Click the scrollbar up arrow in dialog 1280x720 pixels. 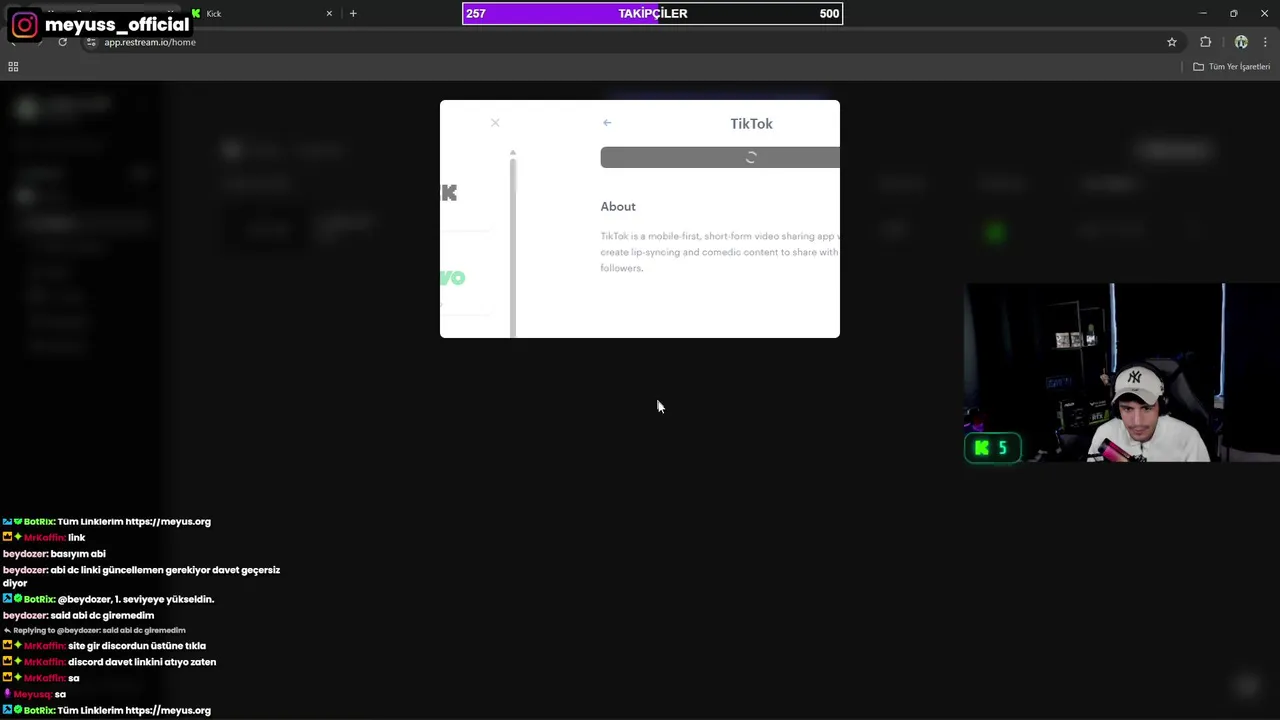(513, 153)
